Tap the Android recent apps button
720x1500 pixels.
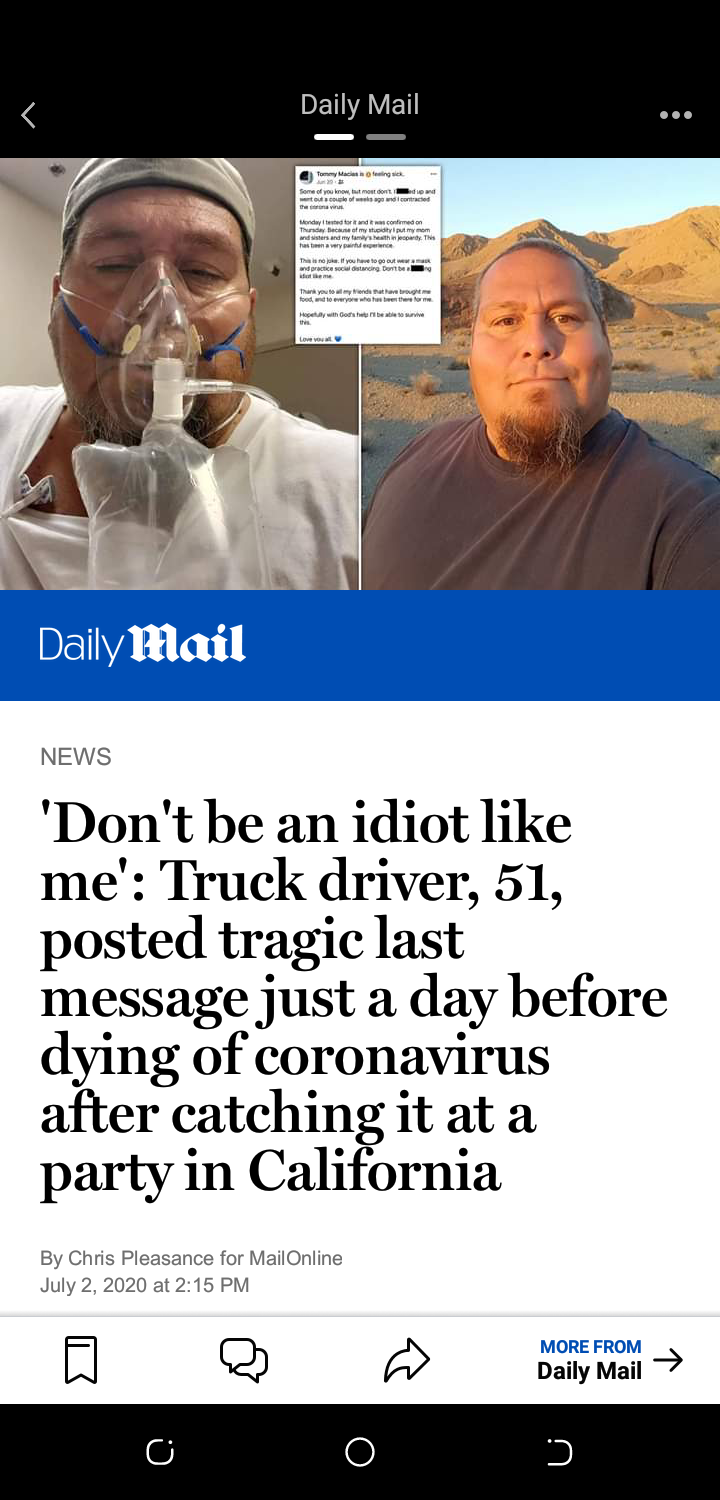point(159,1452)
